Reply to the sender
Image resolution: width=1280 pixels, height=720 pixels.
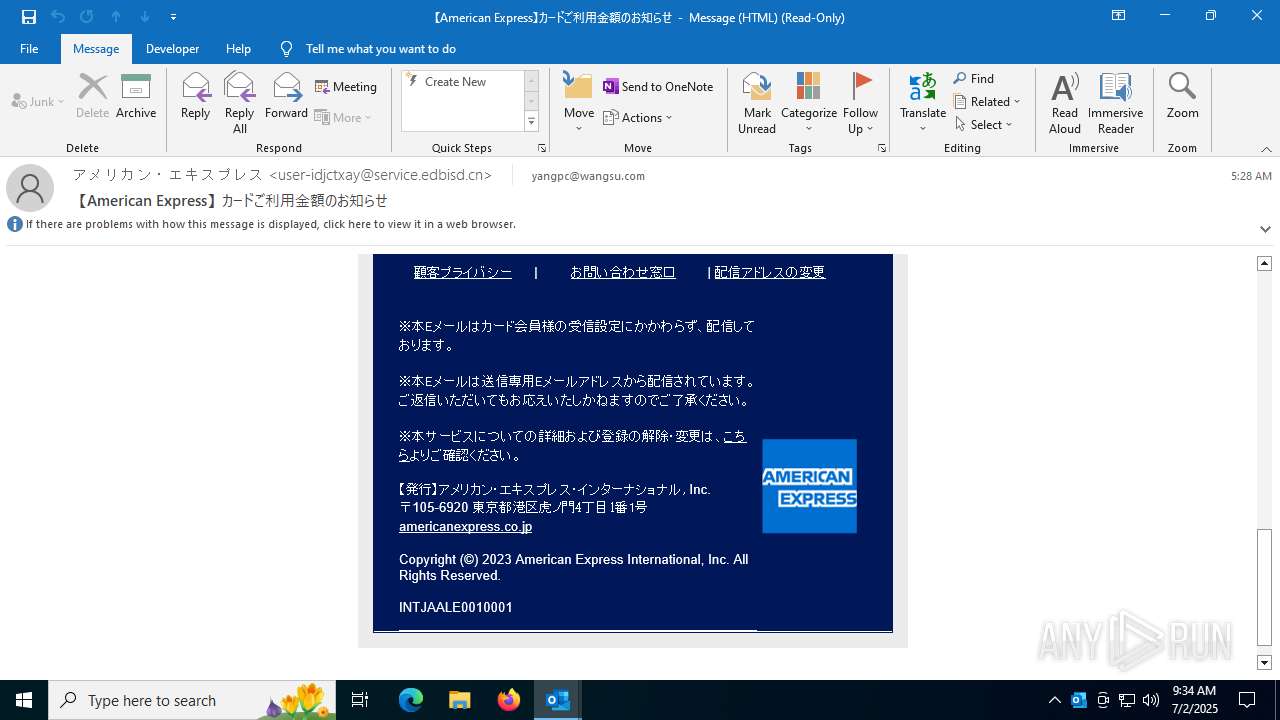pos(195,97)
